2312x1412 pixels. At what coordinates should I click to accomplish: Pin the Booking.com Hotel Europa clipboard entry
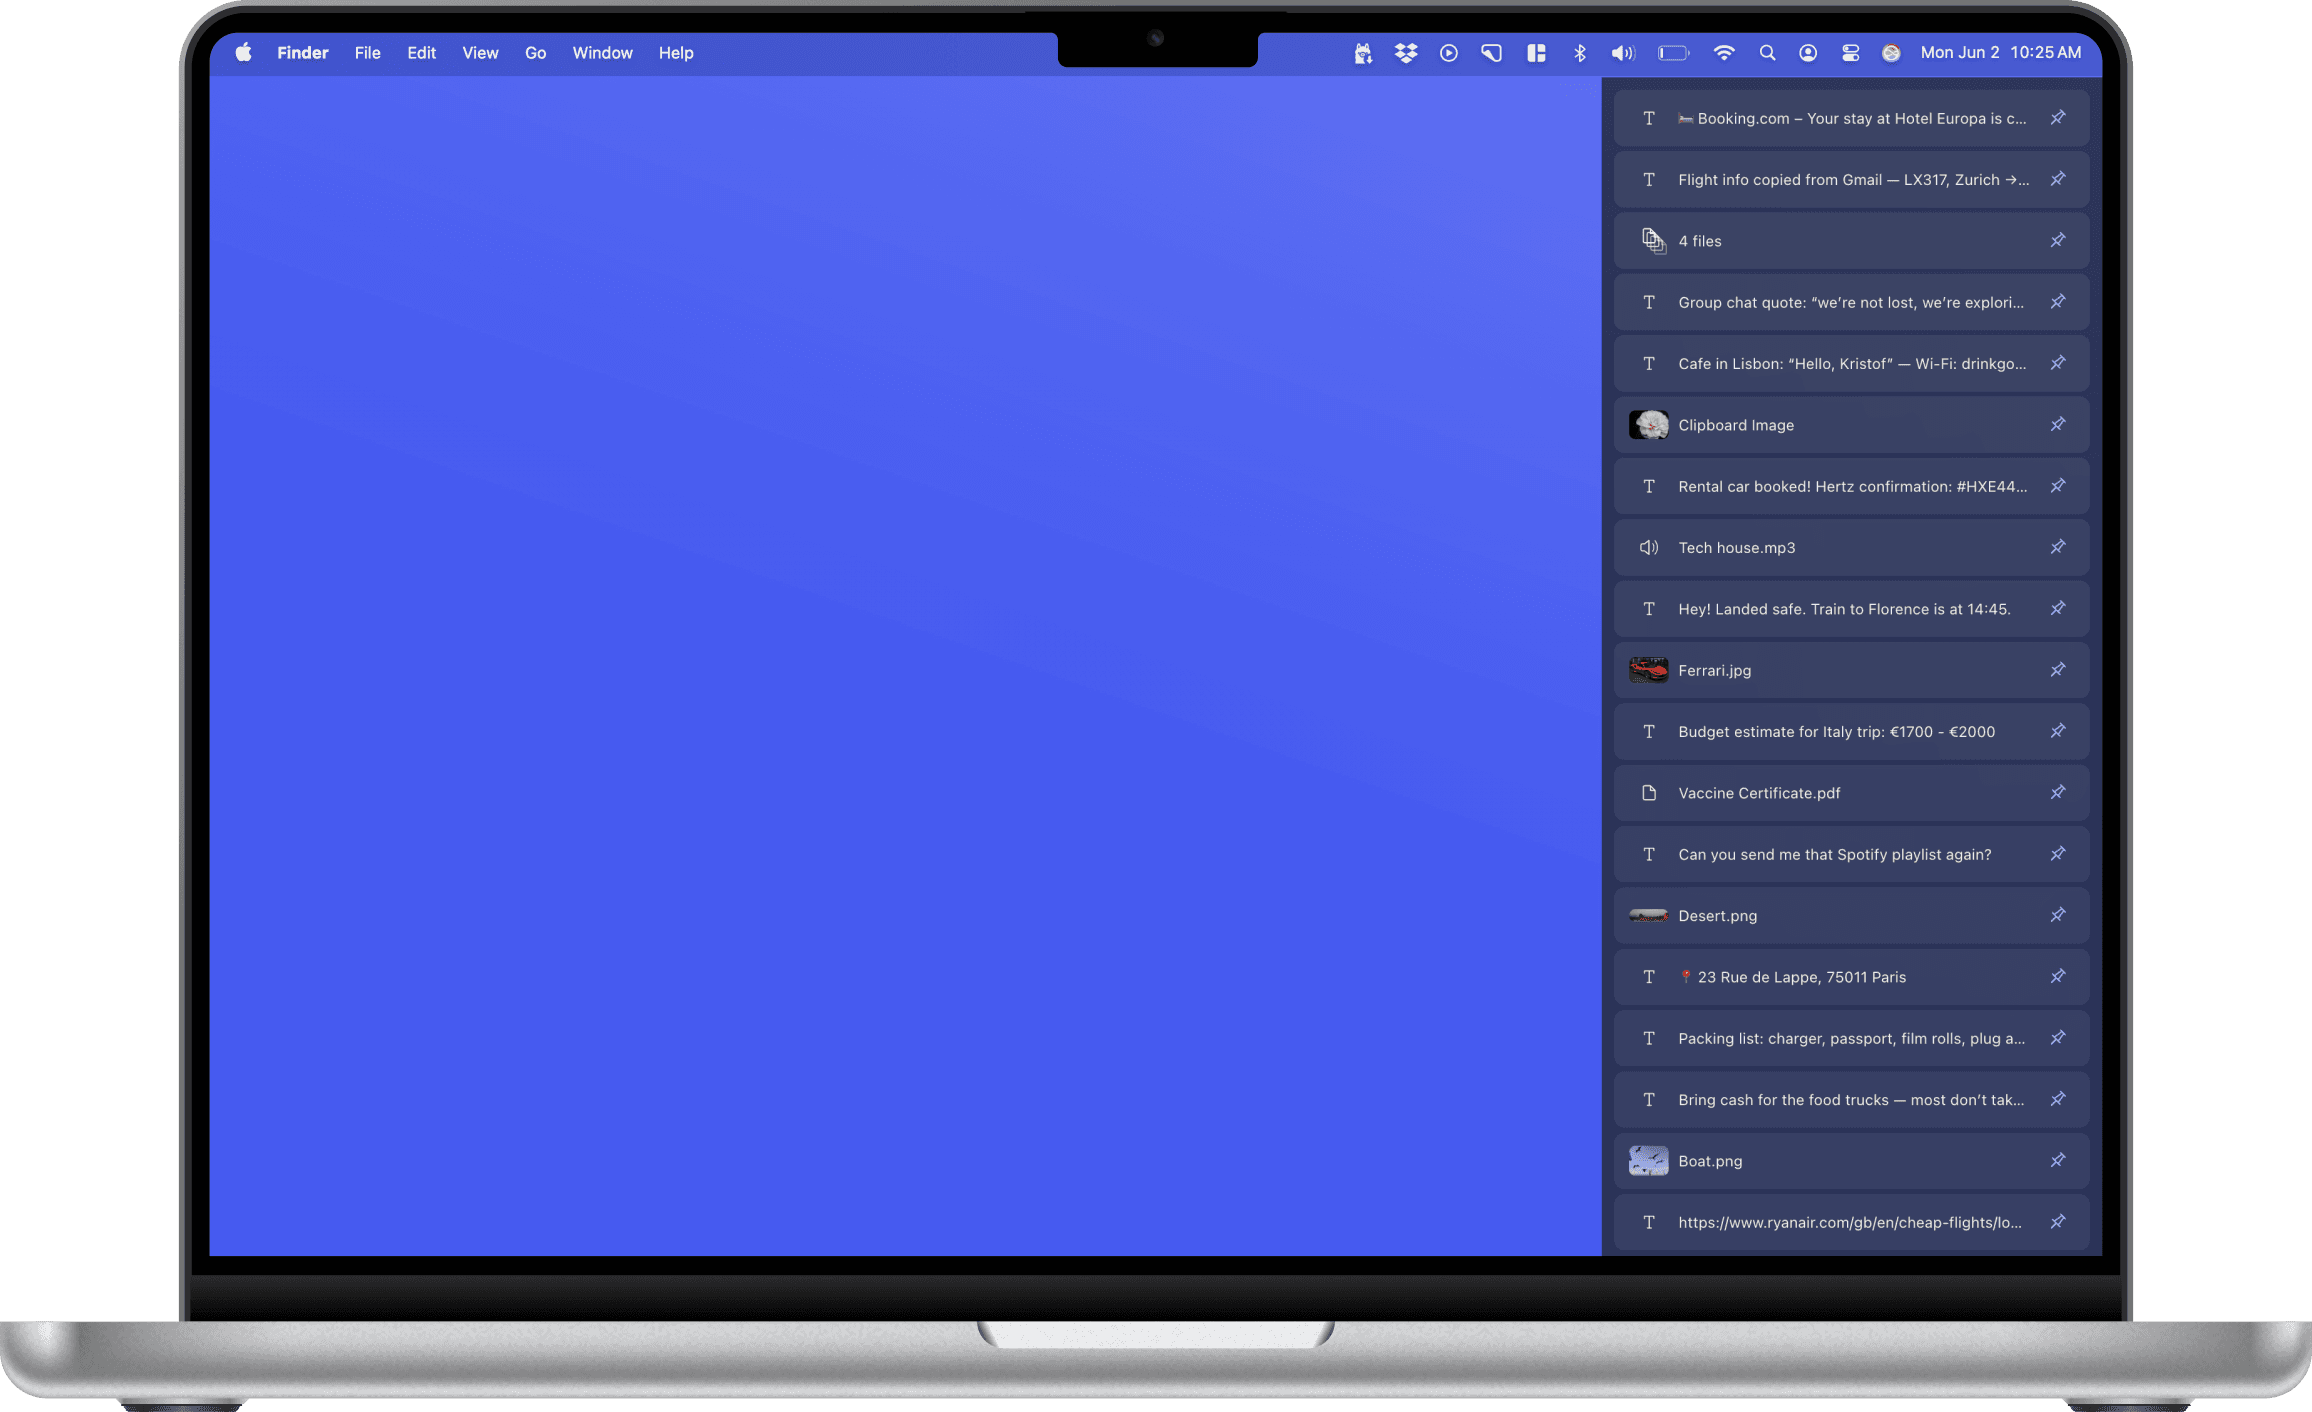point(2058,118)
